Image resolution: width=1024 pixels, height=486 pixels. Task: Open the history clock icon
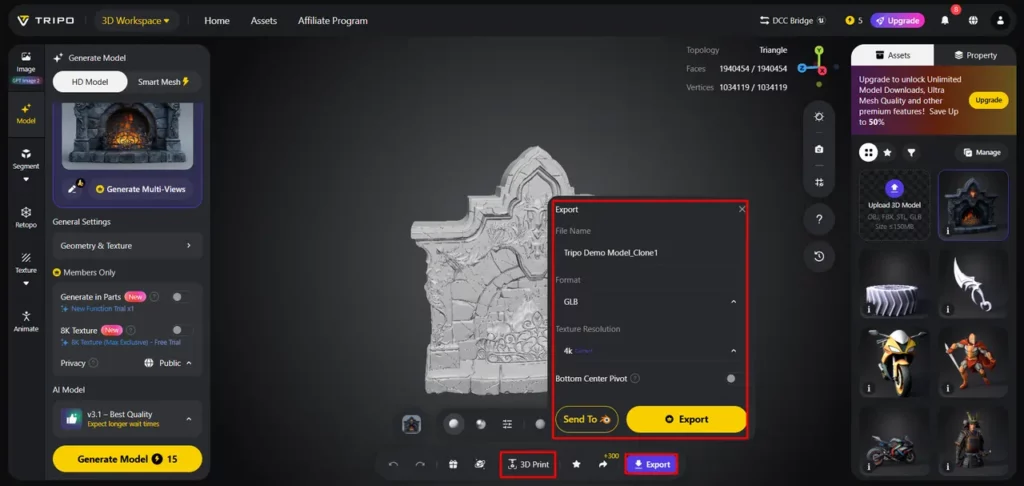[x=819, y=257]
